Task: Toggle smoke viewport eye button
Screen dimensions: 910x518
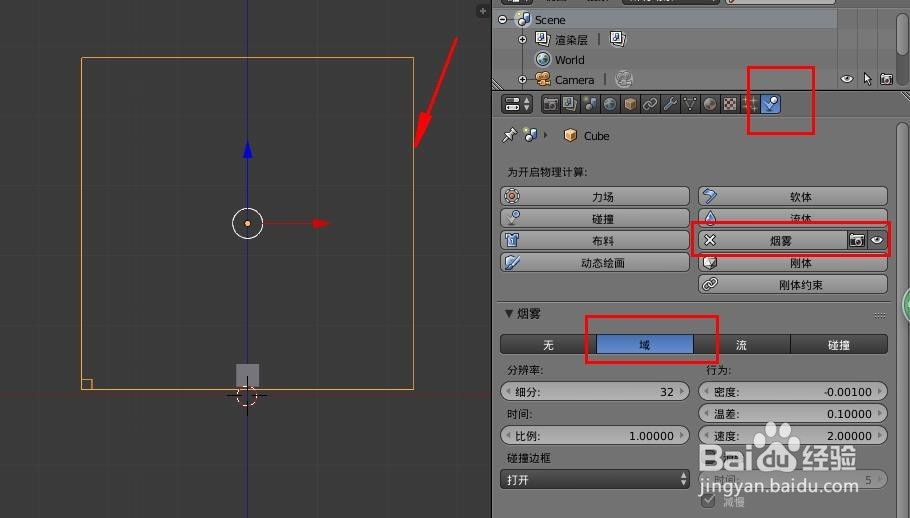Action: click(877, 240)
